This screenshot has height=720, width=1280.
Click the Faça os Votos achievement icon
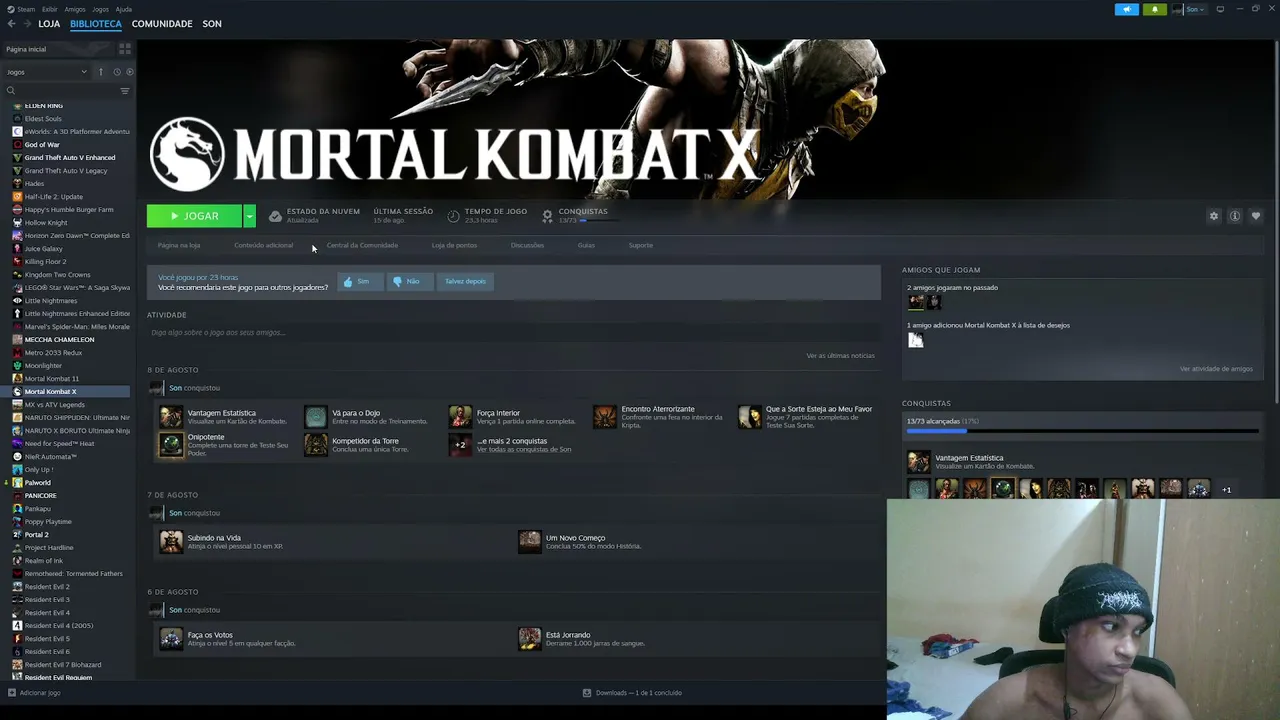point(171,638)
